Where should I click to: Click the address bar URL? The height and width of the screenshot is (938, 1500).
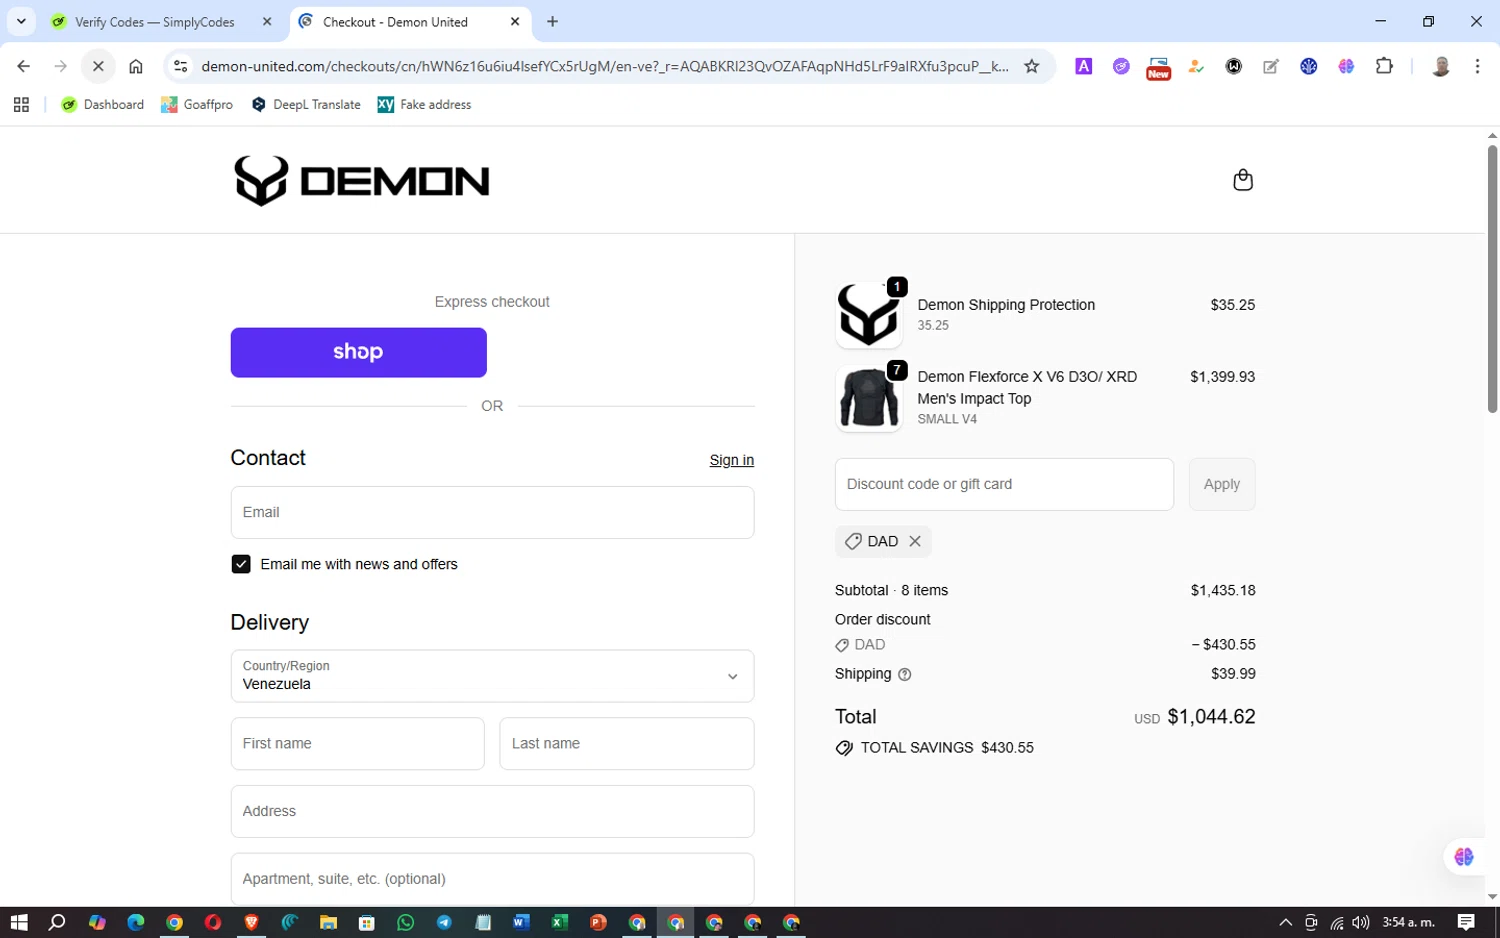tap(604, 66)
